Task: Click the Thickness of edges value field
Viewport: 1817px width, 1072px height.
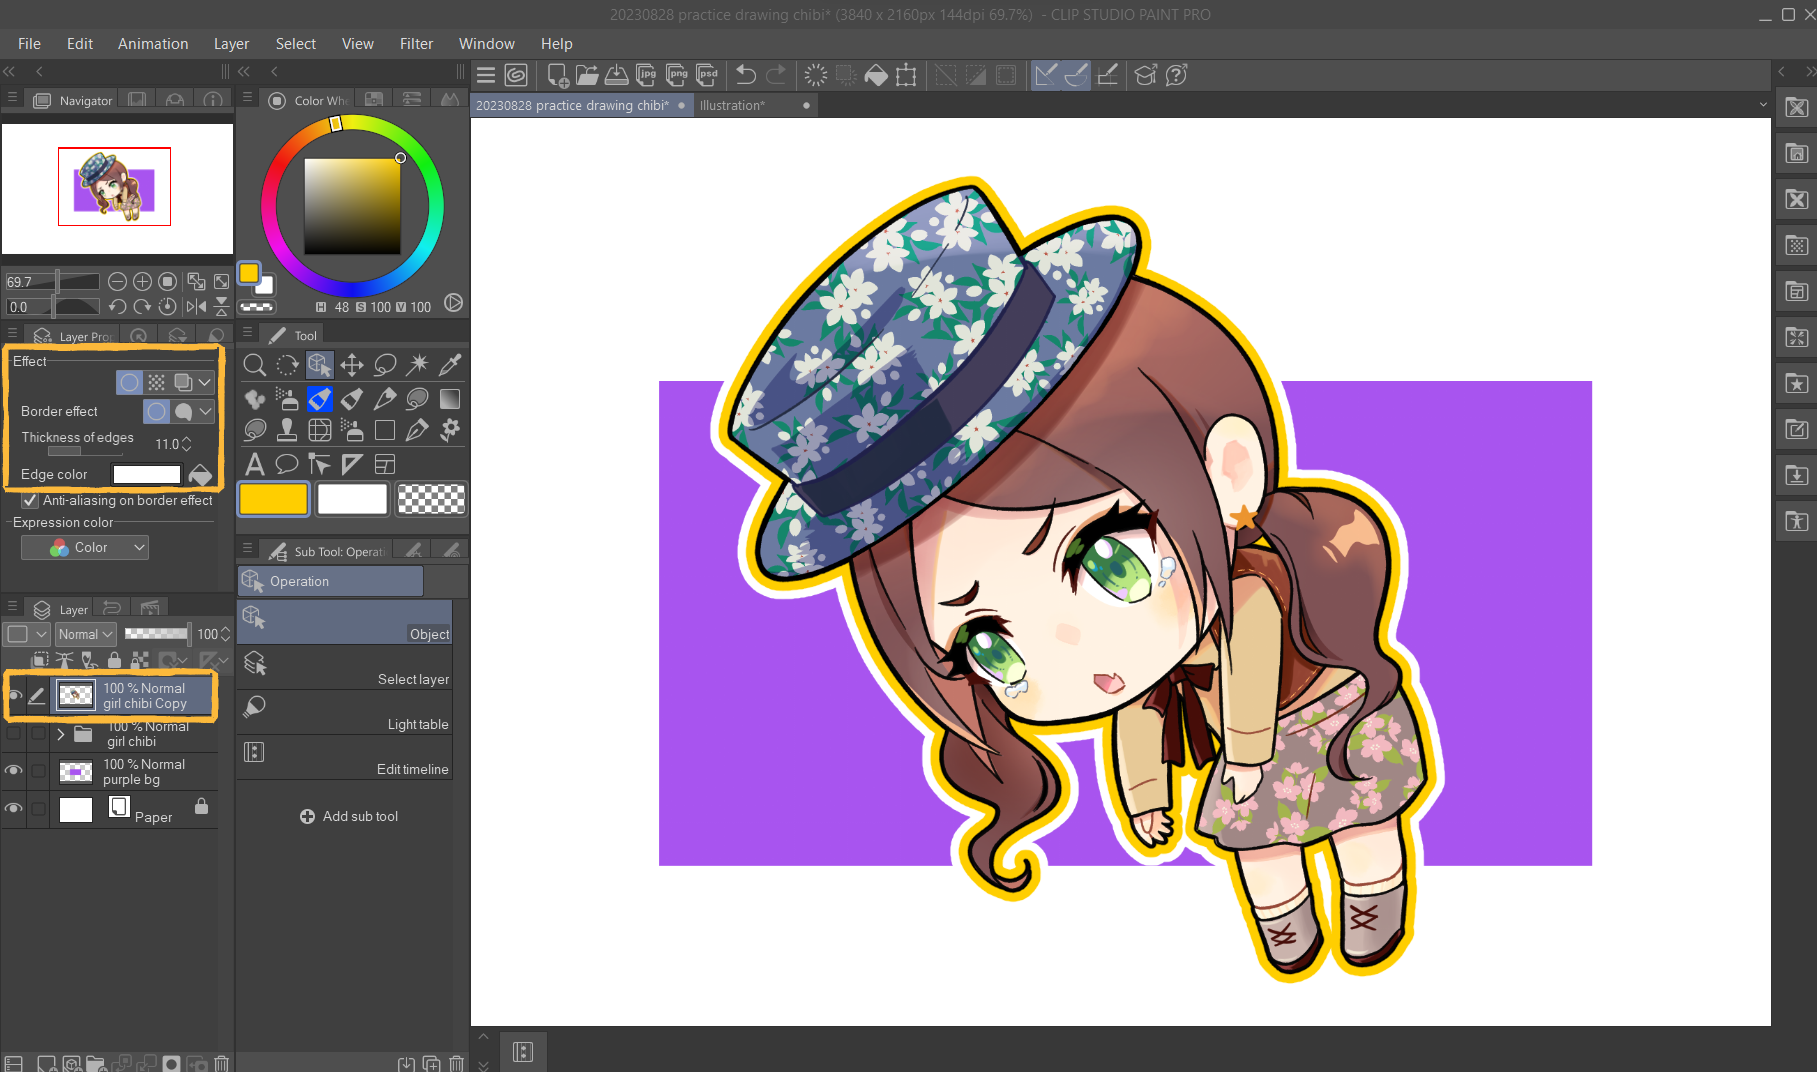Action: click(166, 444)
